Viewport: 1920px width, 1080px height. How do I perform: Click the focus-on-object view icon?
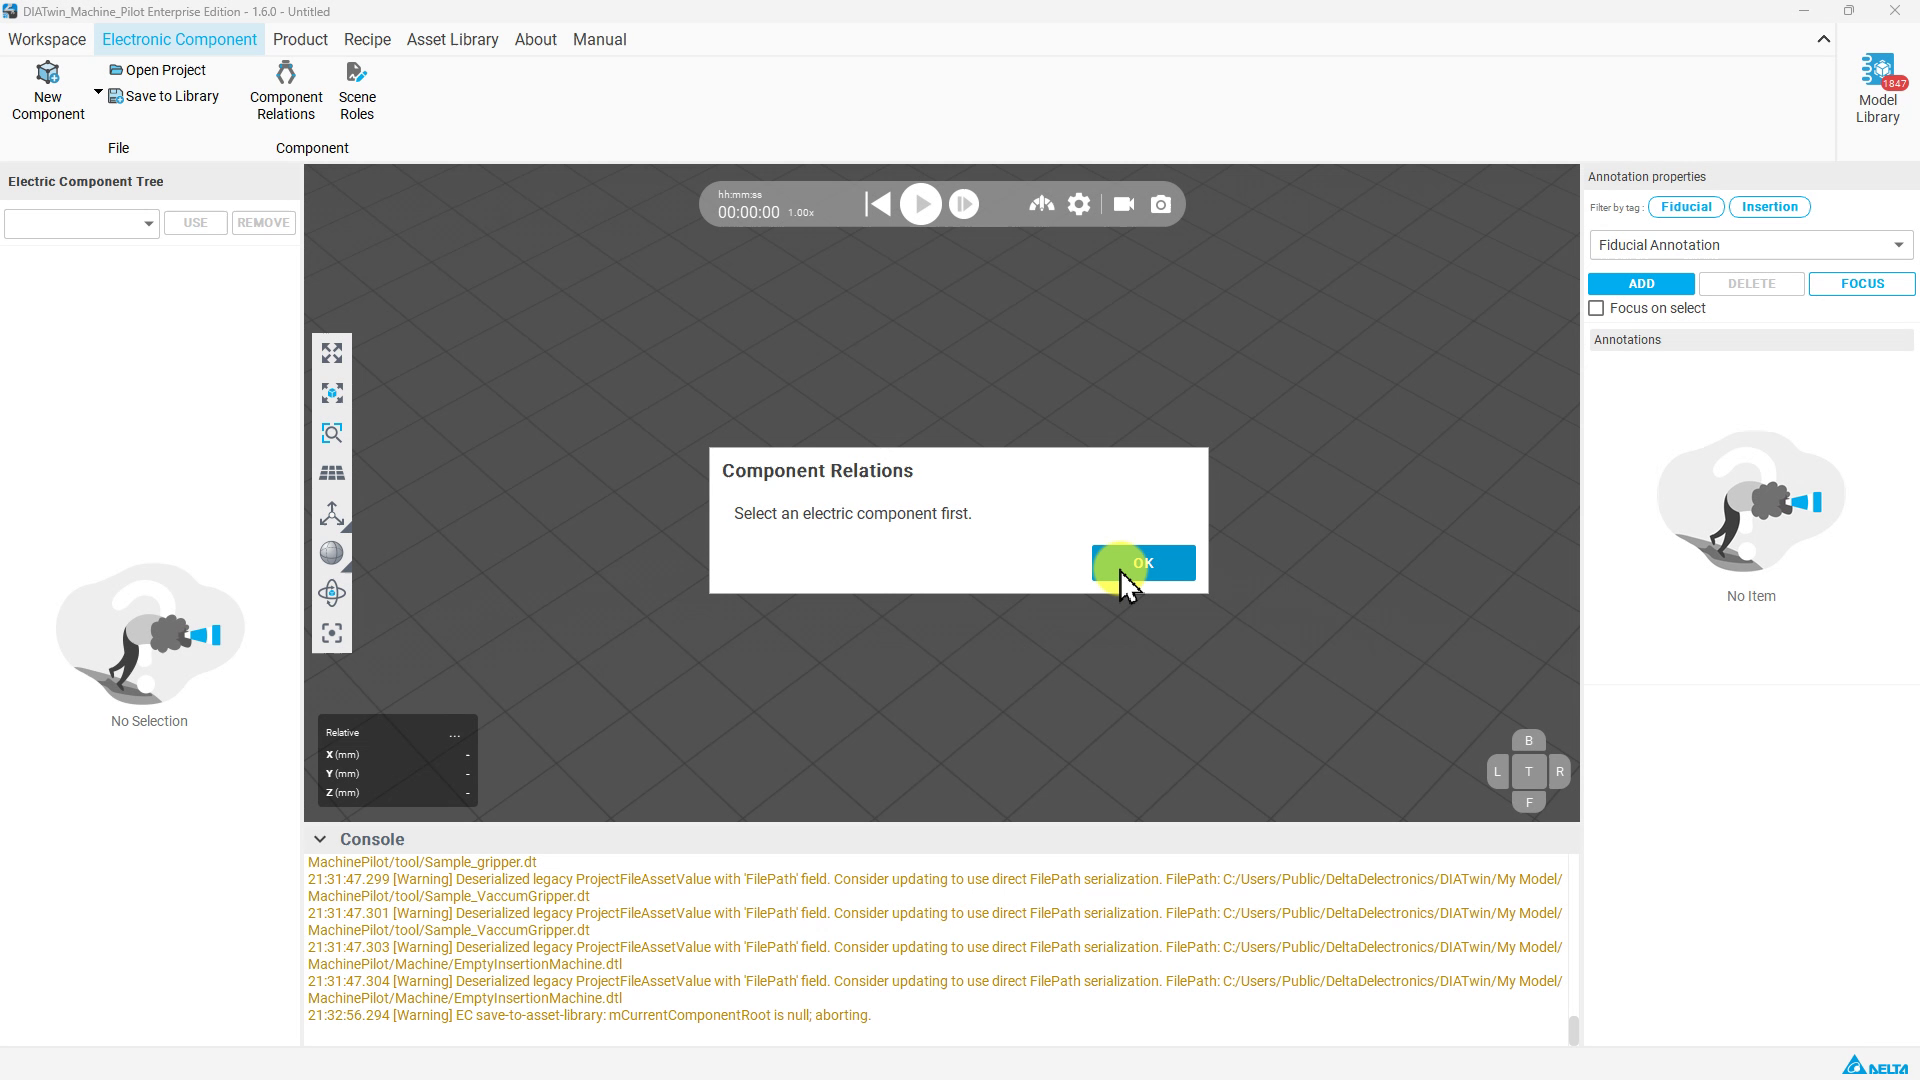[x=332, y=393]
